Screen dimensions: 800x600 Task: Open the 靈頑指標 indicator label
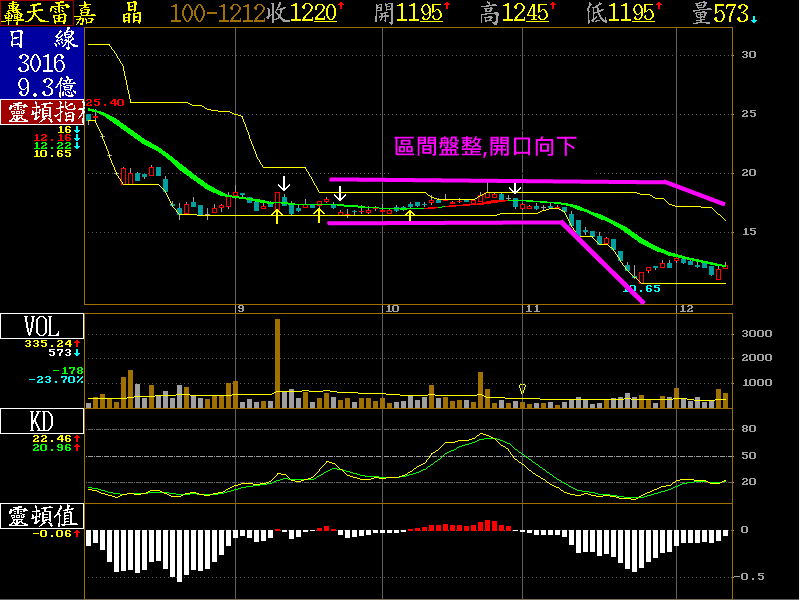click(x=42, y=112)
